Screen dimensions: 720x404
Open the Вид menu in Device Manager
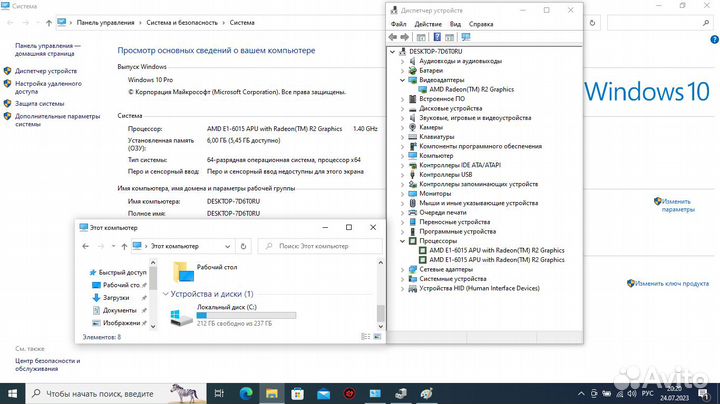tap(455, 24)
